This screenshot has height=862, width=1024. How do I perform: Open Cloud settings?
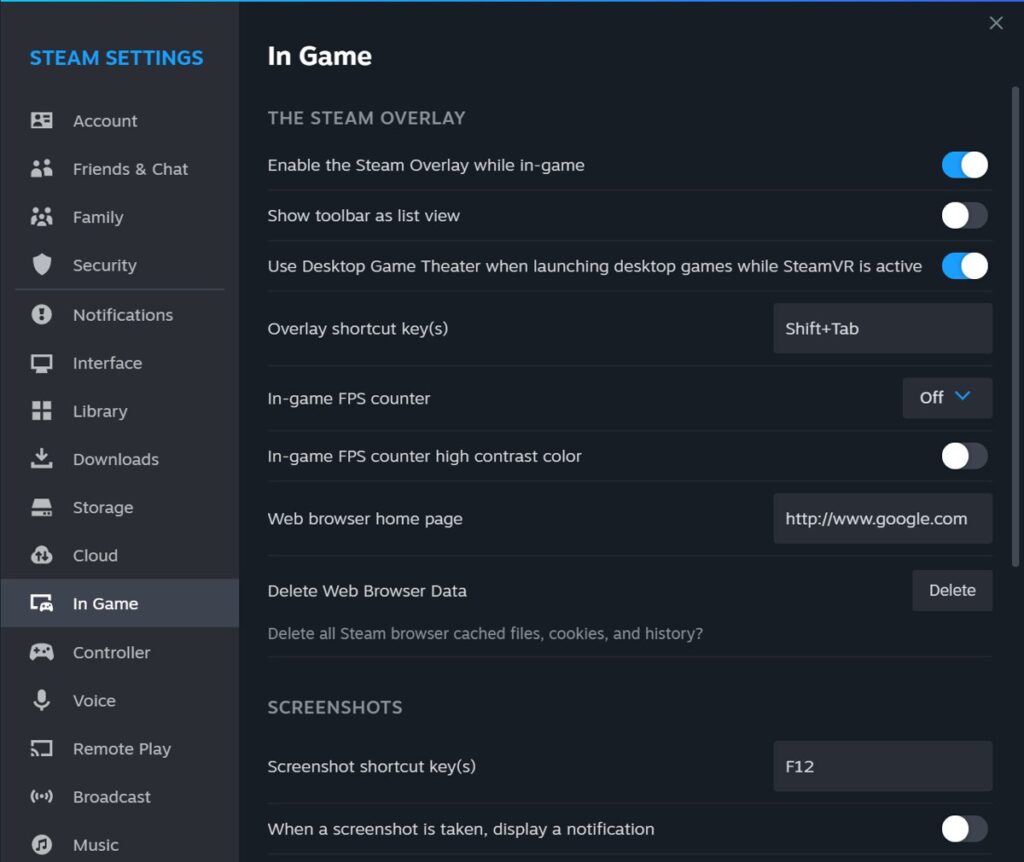120,556
